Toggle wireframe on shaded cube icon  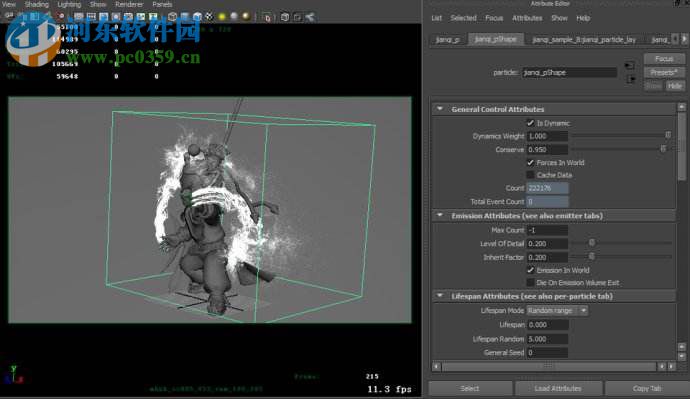tap(197, 17)
